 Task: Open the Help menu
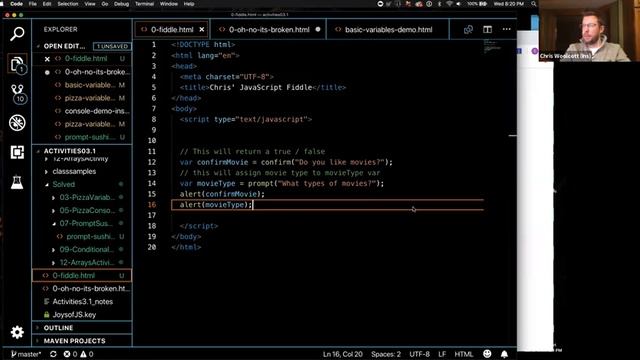[189, 4]
